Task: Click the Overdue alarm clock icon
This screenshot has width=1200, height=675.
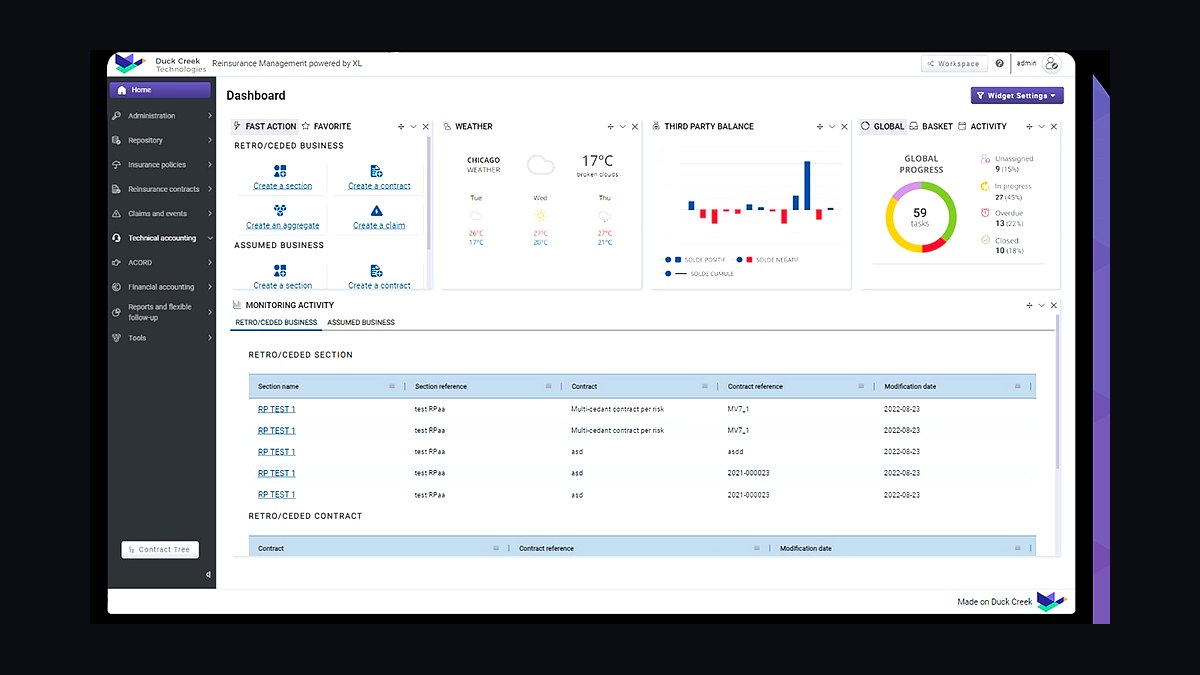Action: pos(986,213)
